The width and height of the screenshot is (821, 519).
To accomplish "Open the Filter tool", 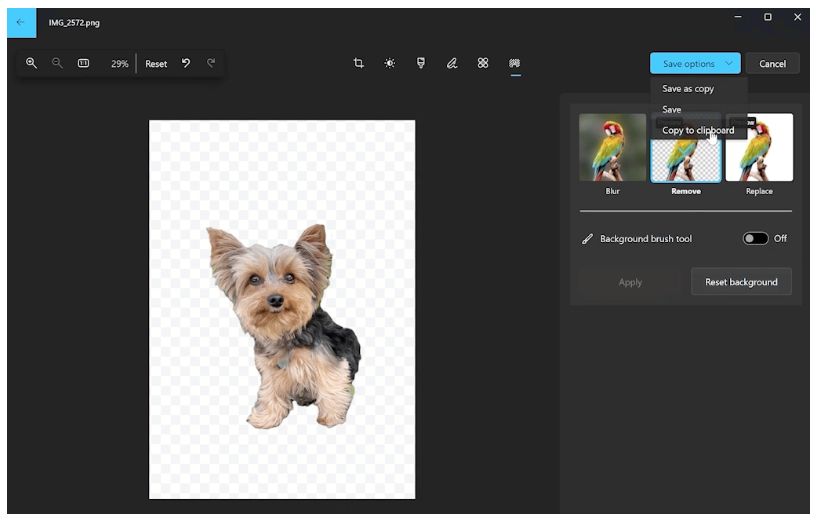I will (x=421, y=63).
